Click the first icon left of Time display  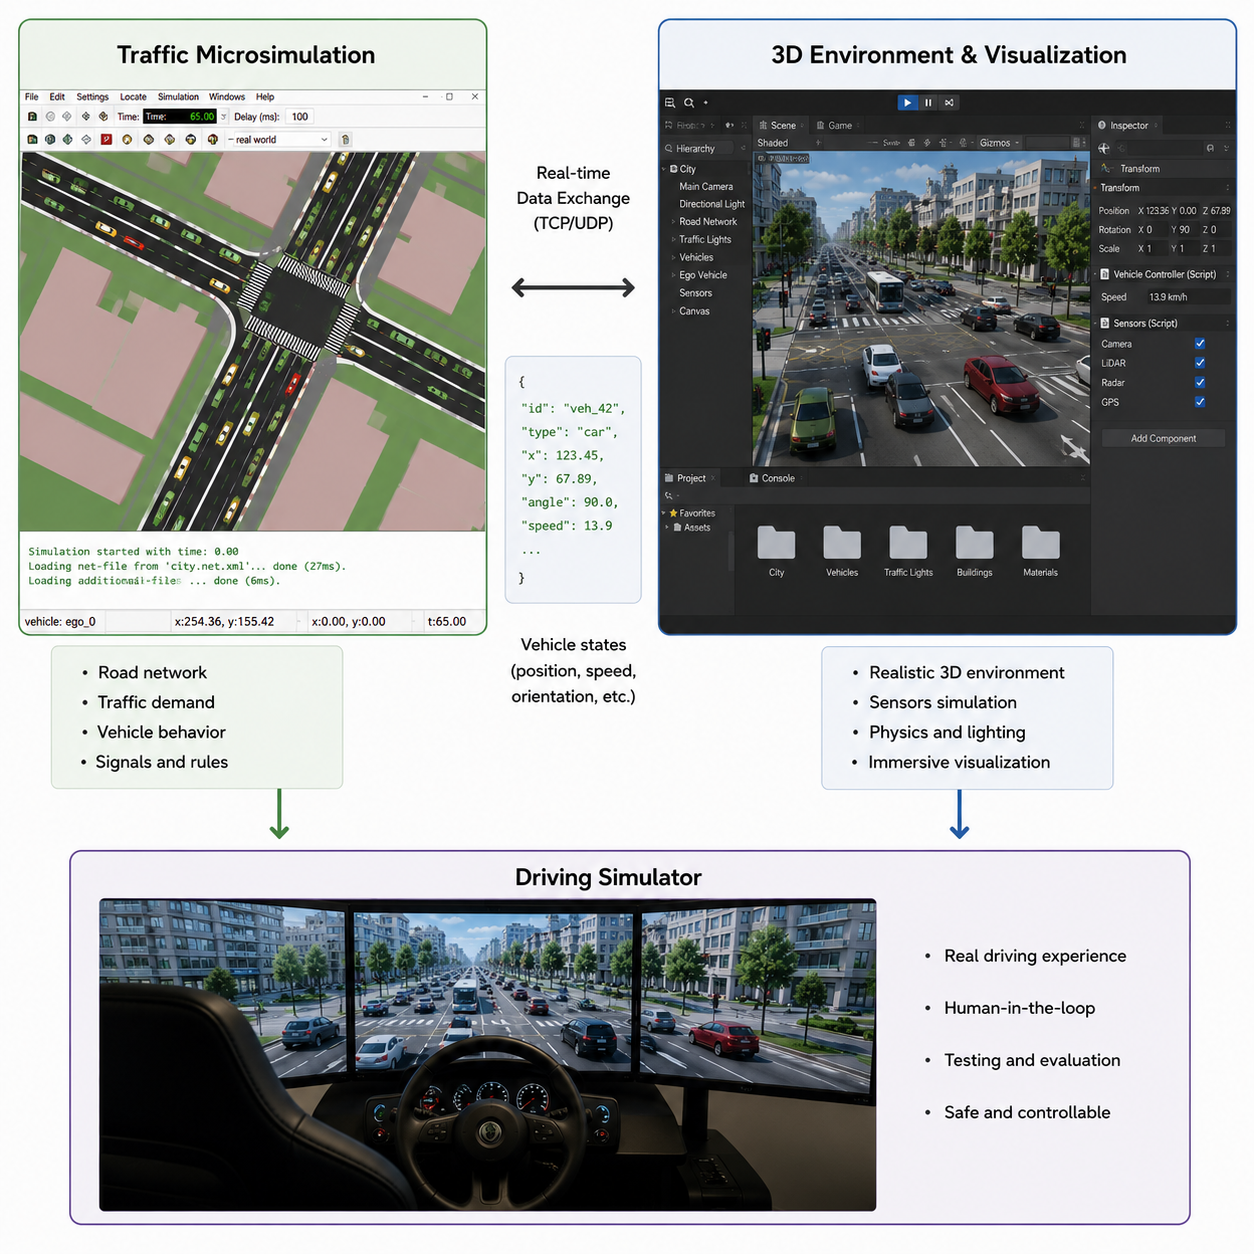coord(103,117)
